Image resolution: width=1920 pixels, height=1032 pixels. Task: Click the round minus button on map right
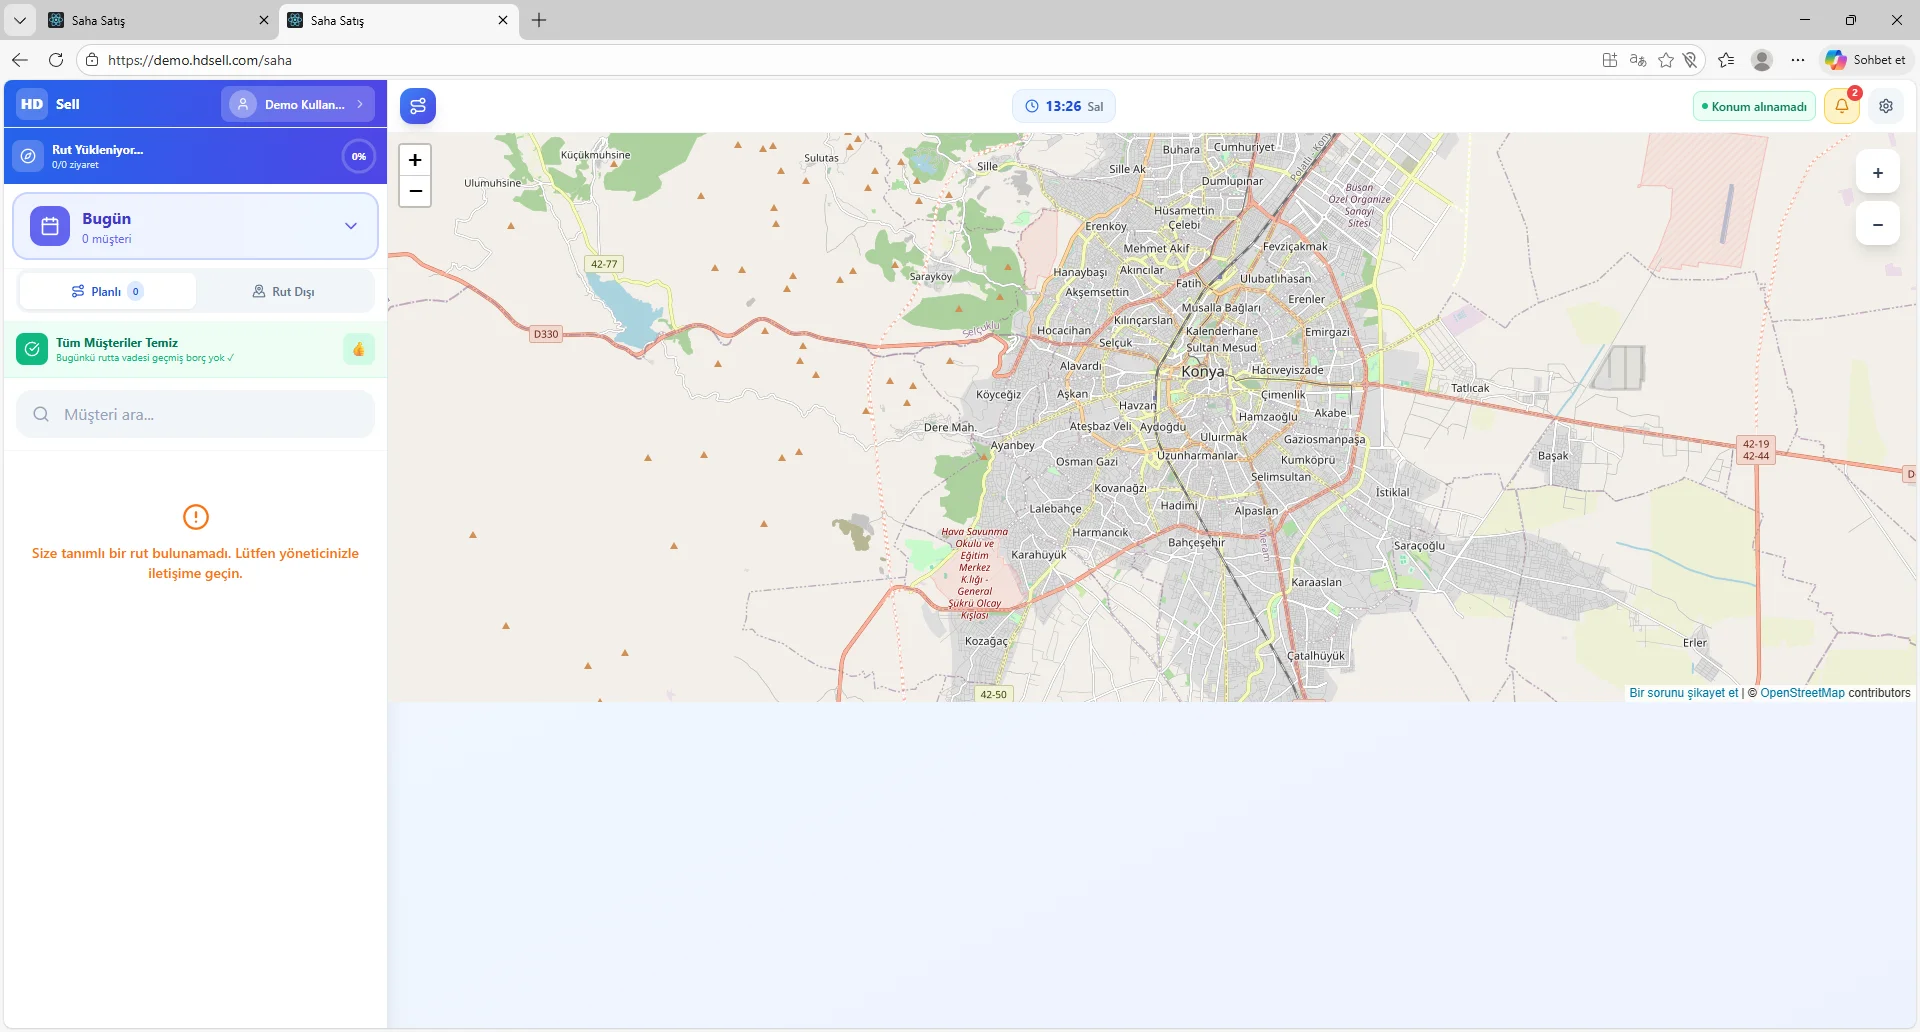tap(1877, 225)
